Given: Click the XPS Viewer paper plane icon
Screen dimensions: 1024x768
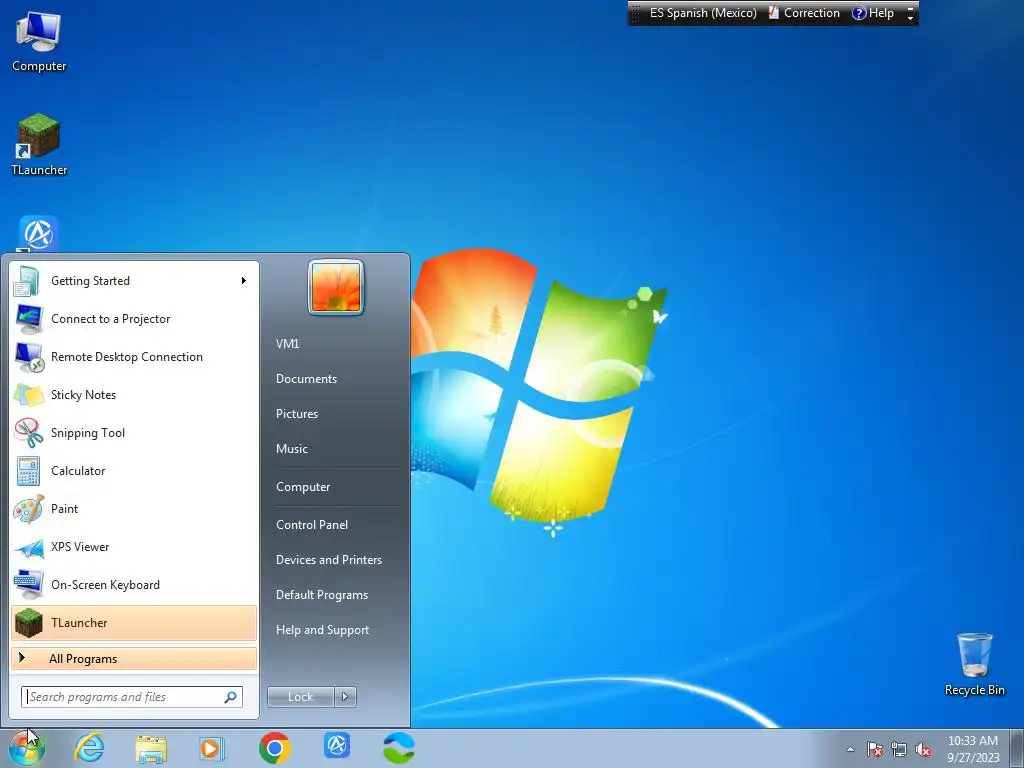Looking at the screenshot, I should 29,547.
